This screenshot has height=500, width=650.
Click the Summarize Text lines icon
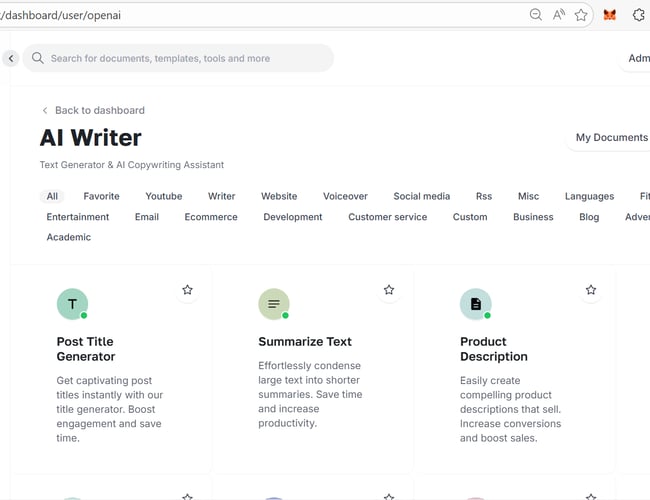[x=274, y=304]
